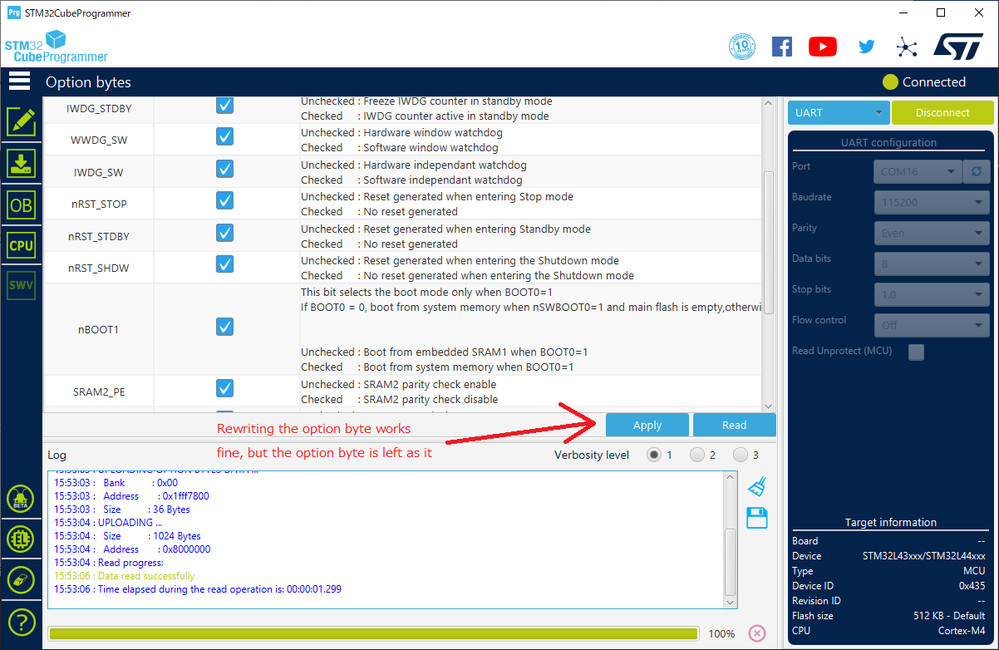This screenshot has height=650, width=999.
Task: Click the option bytes scroll up arrow
Action: 768,103
